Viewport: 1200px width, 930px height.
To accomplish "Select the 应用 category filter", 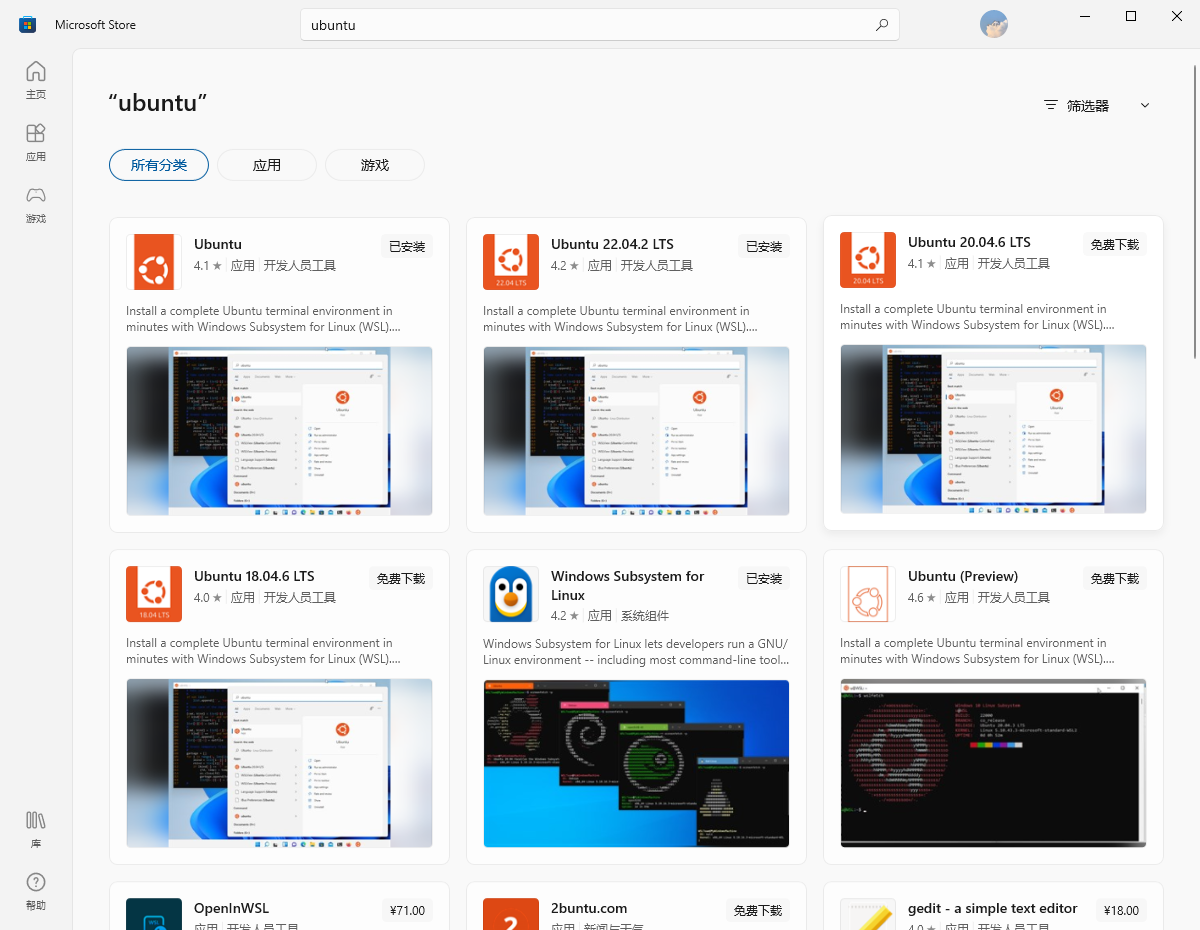I will pyautogui.click(x=266, y=165).
